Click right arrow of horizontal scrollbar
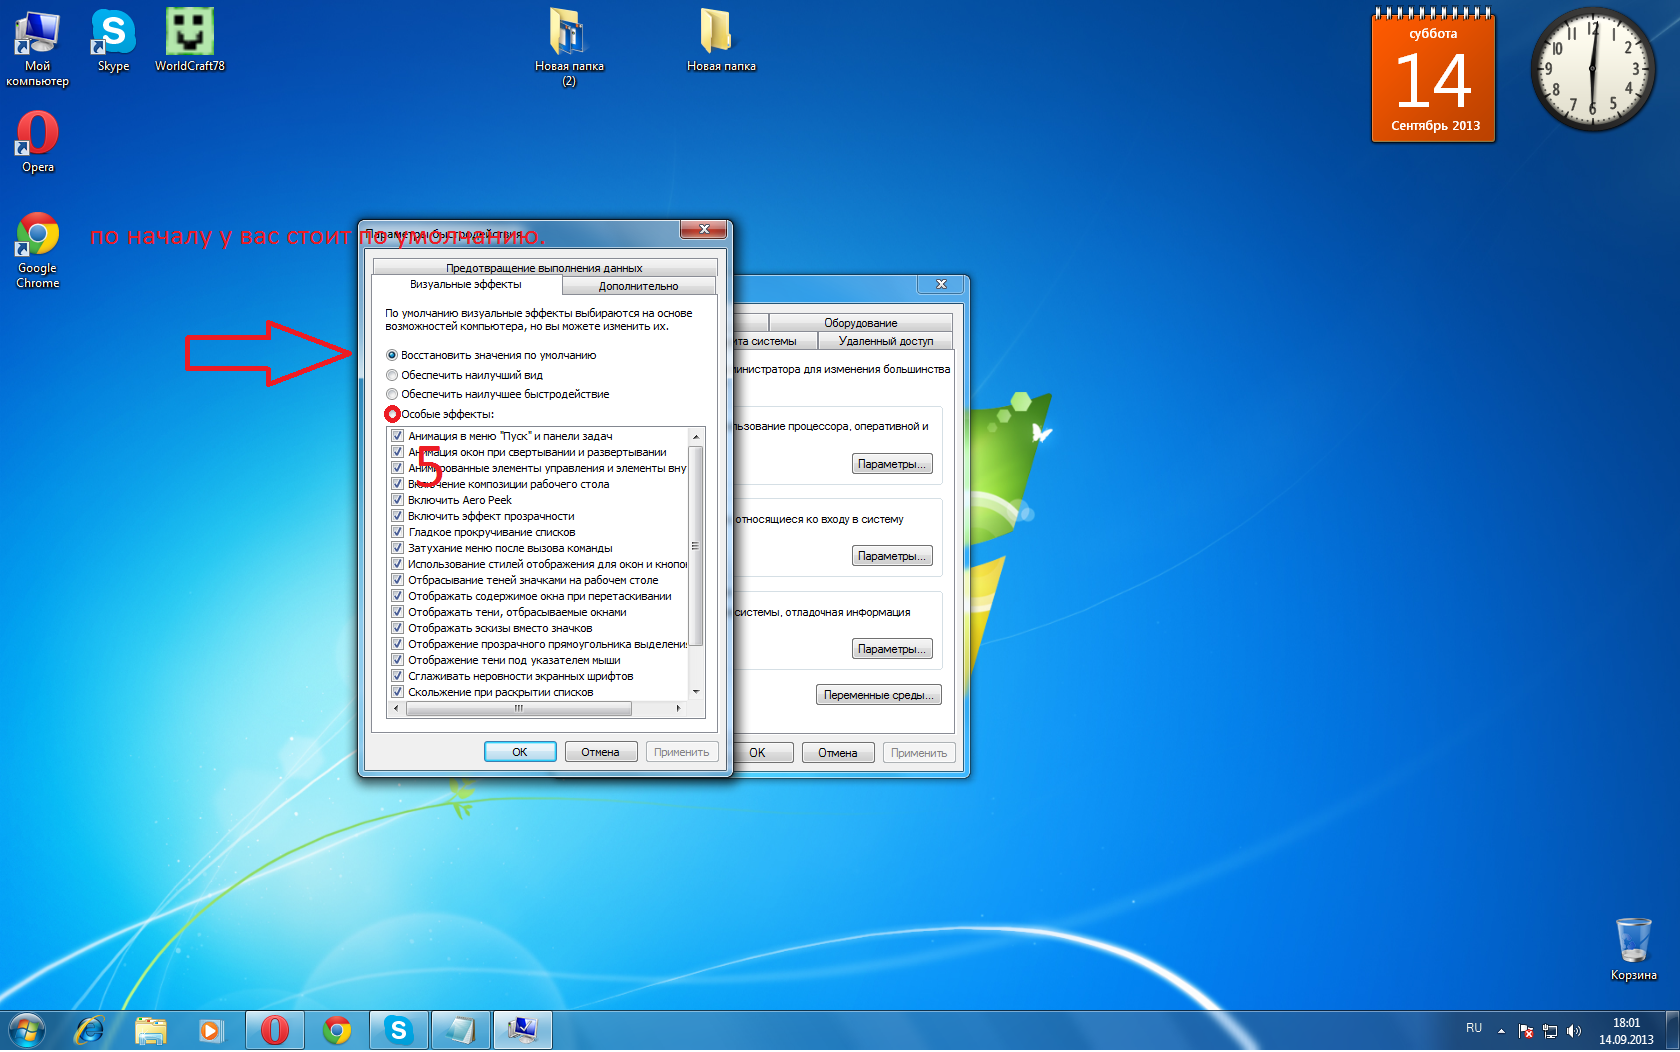The width and height of the screenshot is (1680, 1052). tap(678, 708)
